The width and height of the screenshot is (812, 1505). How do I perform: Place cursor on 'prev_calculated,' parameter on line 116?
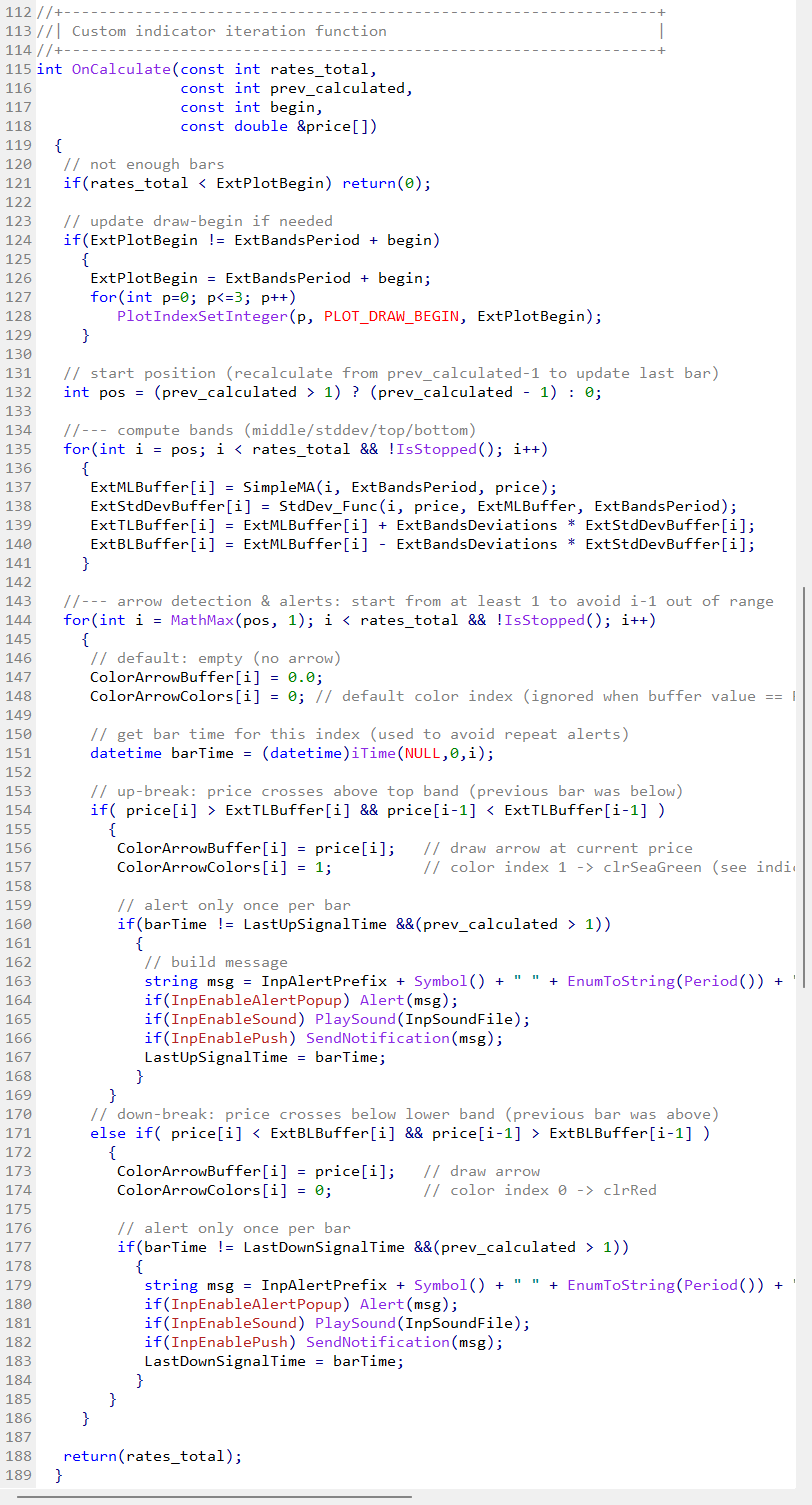tap(341, 88)
